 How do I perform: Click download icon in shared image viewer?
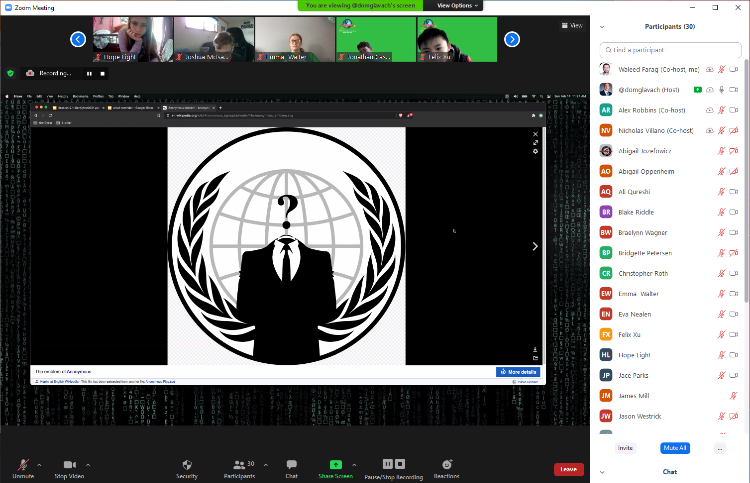[x=535, y=350]
